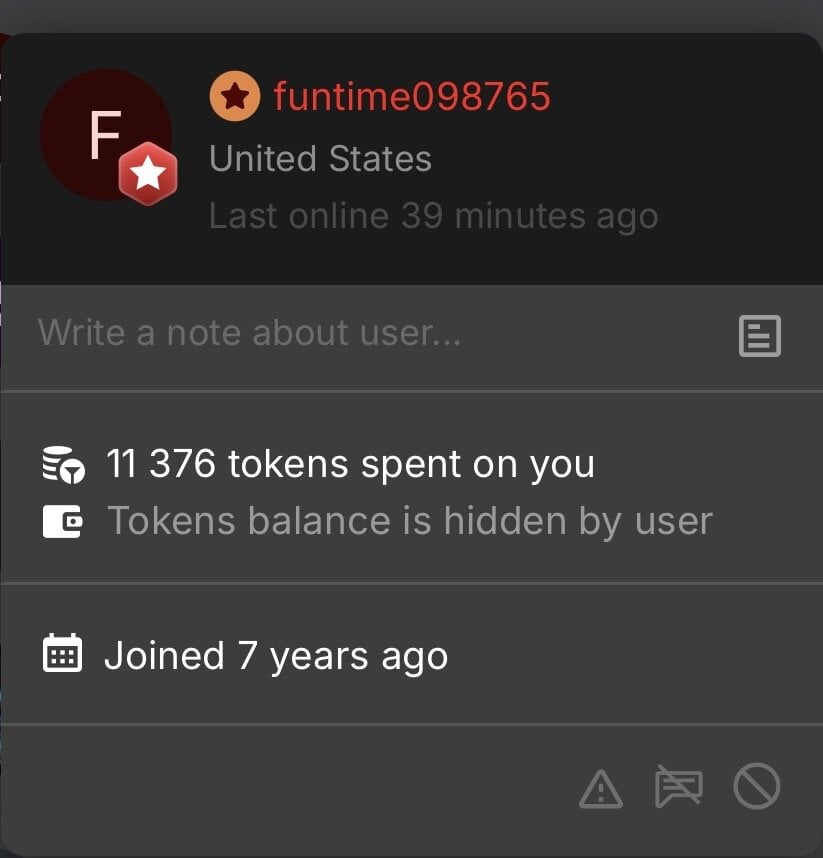Image resolution: width=823 pixels, height=858 pixels.
Task: Click the coins icon for tokens spent
Action: [x=63, y=465]
